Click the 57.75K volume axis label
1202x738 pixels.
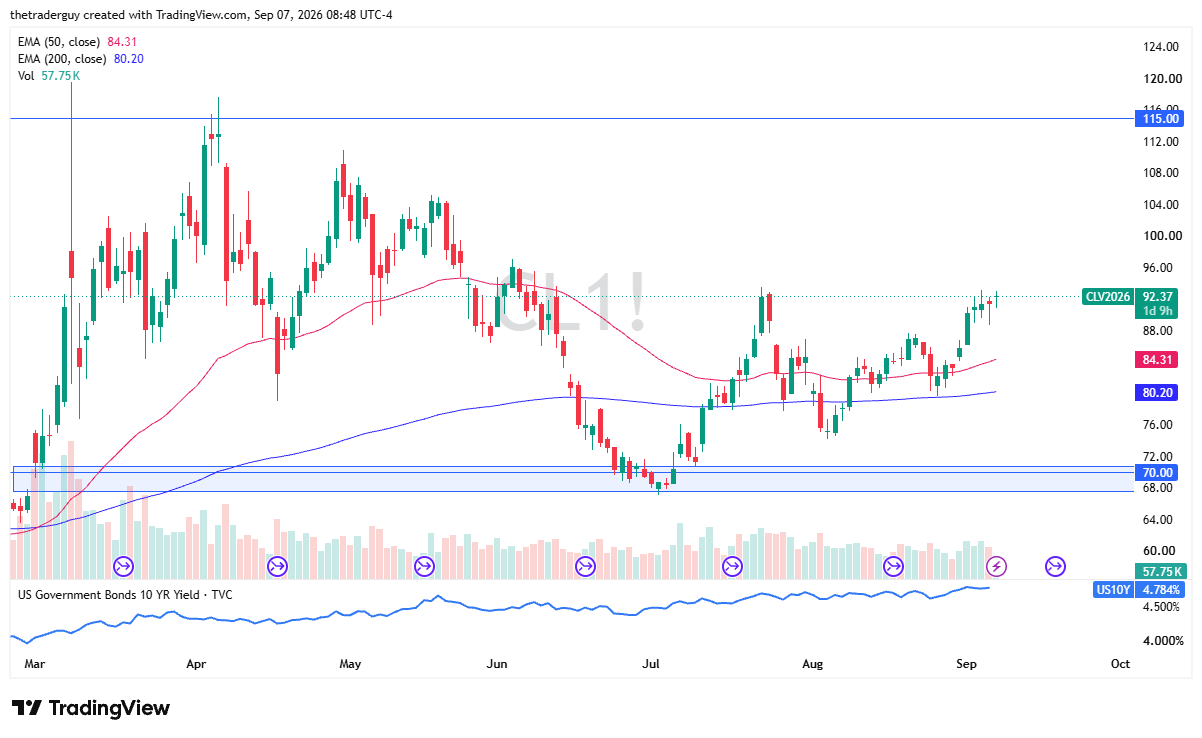tap(1161, 571)
